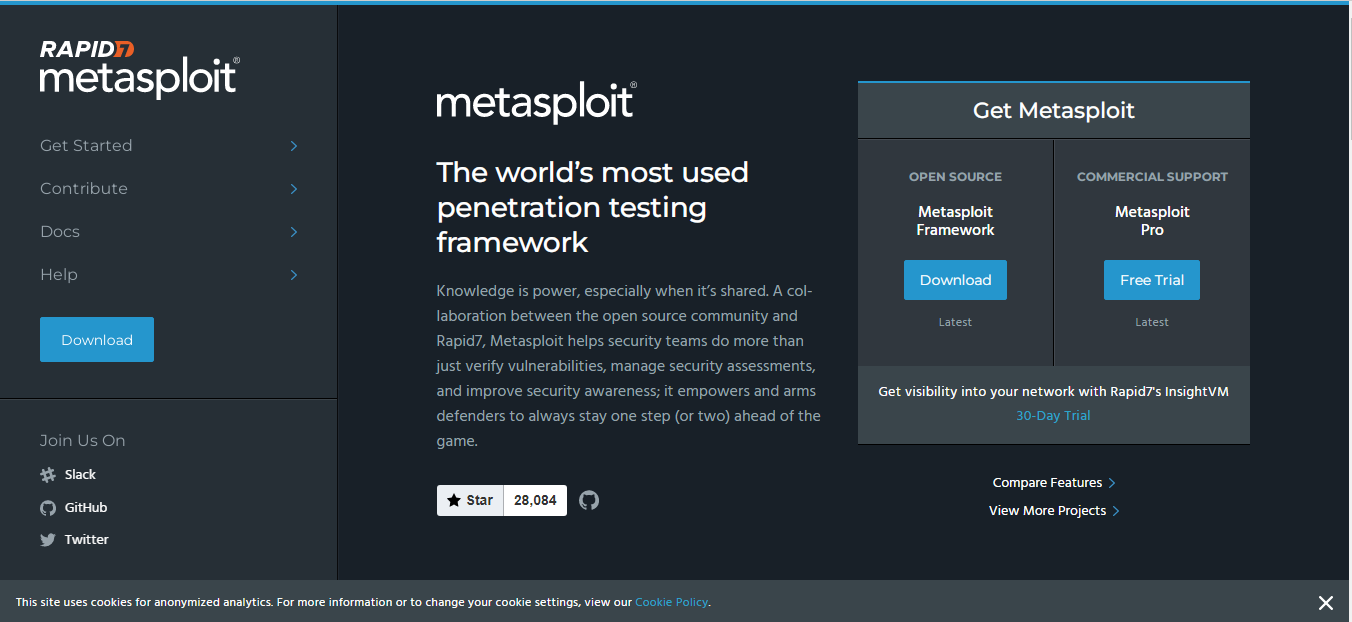Click the Metasploit Pro product name
This screenshot has width=1352, height=622.
pos(1152,221)
